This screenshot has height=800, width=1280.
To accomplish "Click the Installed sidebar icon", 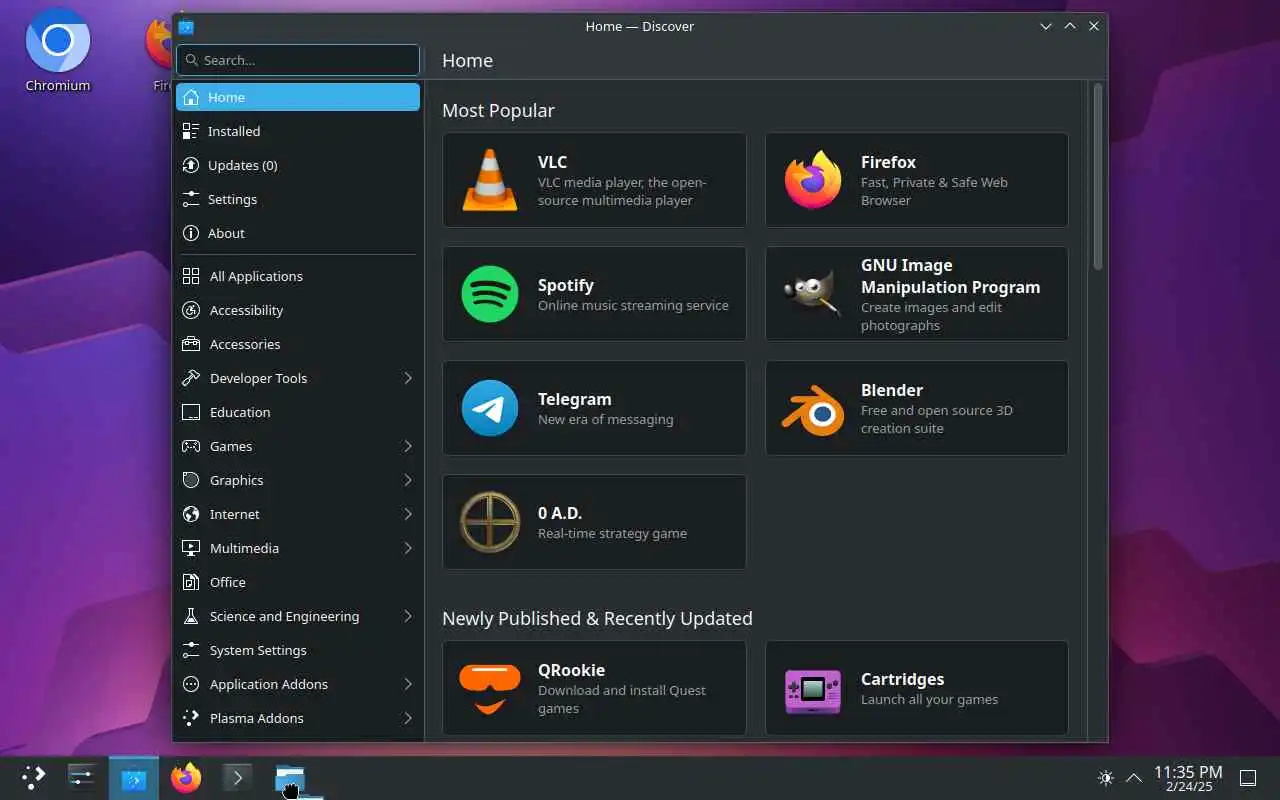I will point(191,131).
